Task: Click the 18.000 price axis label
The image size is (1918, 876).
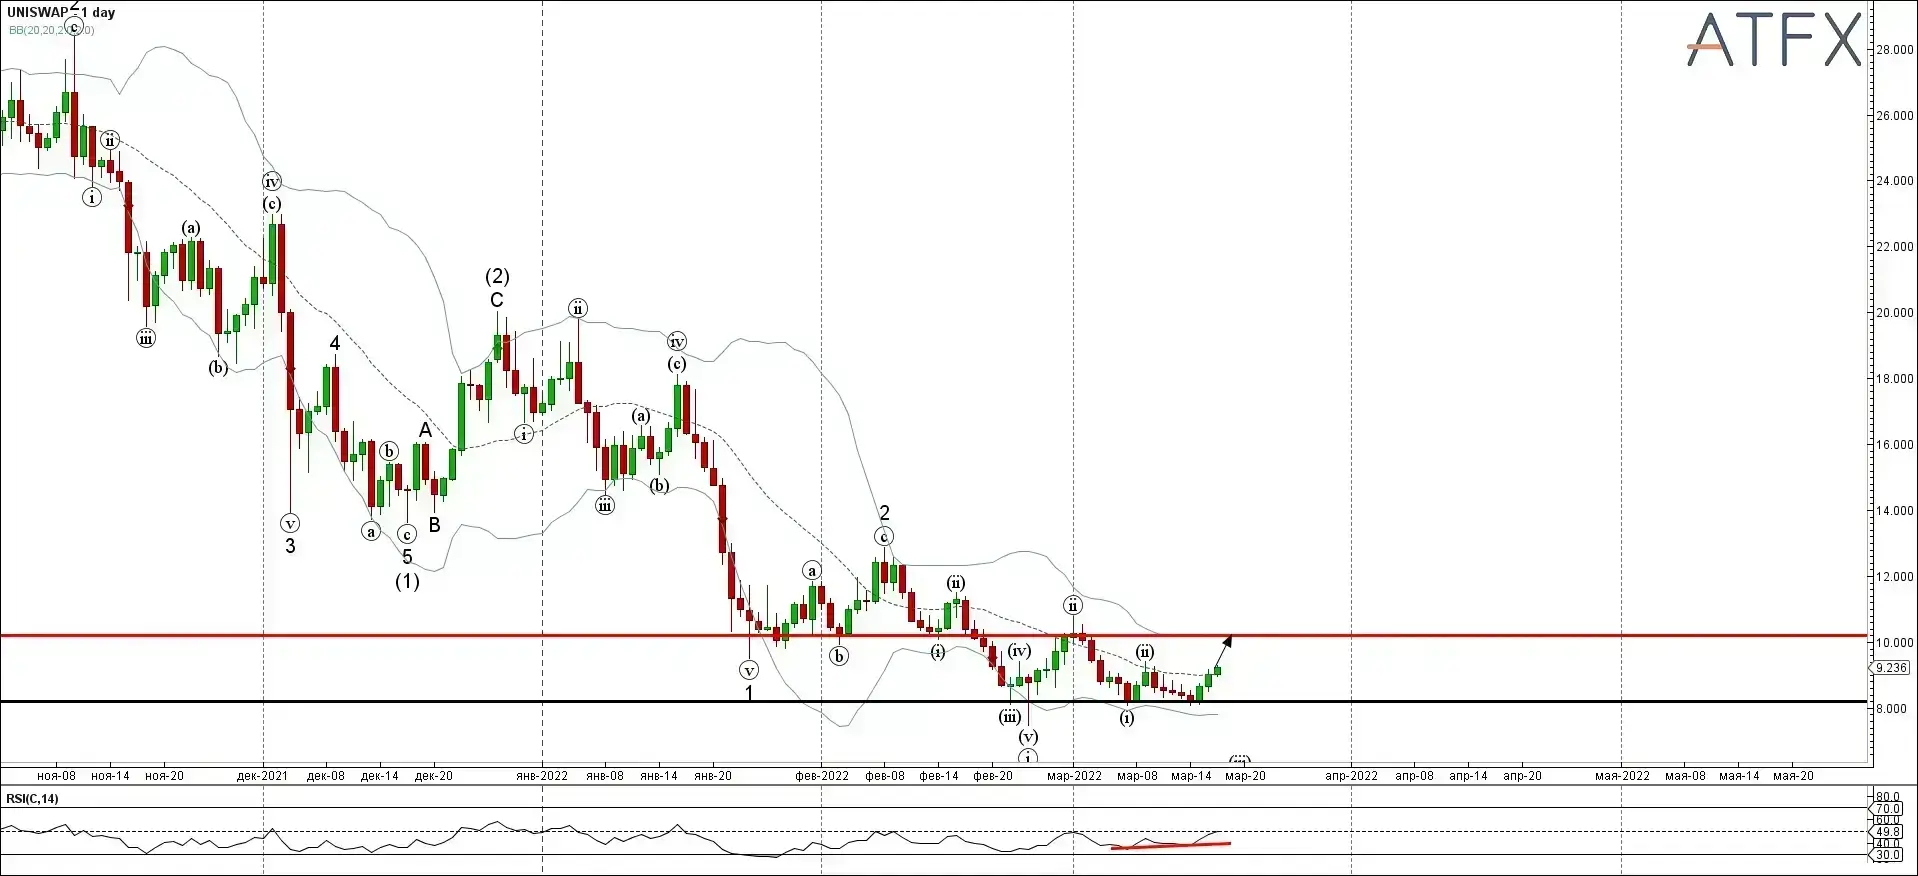Action: pyautogui.click(x=1894, y=379)
